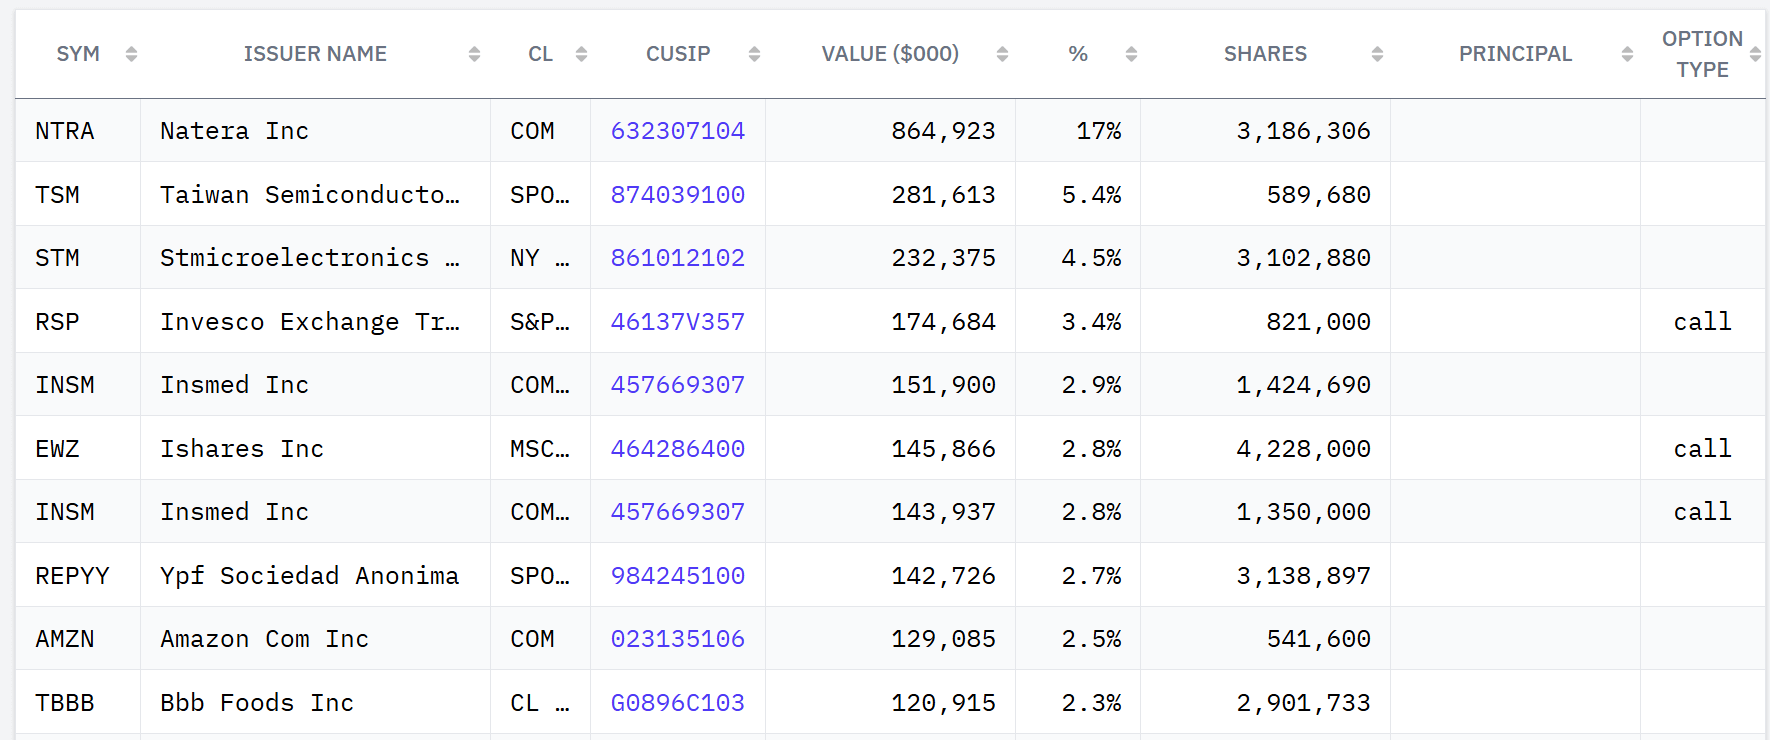Sort by CL column arrows icon
The width and height of the screenshot is (1770, 740).
coord(581,54)
